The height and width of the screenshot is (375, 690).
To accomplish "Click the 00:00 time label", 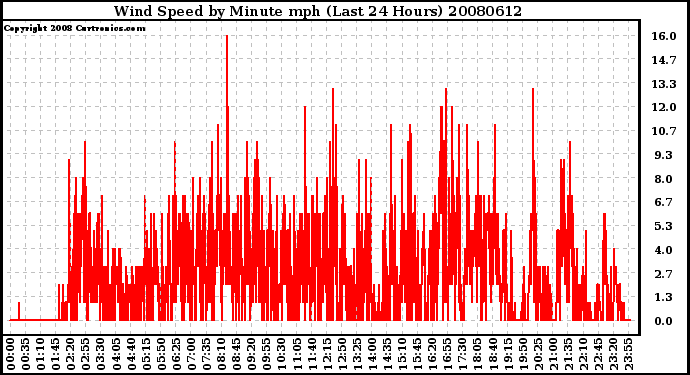I will (x=11, y=355).
